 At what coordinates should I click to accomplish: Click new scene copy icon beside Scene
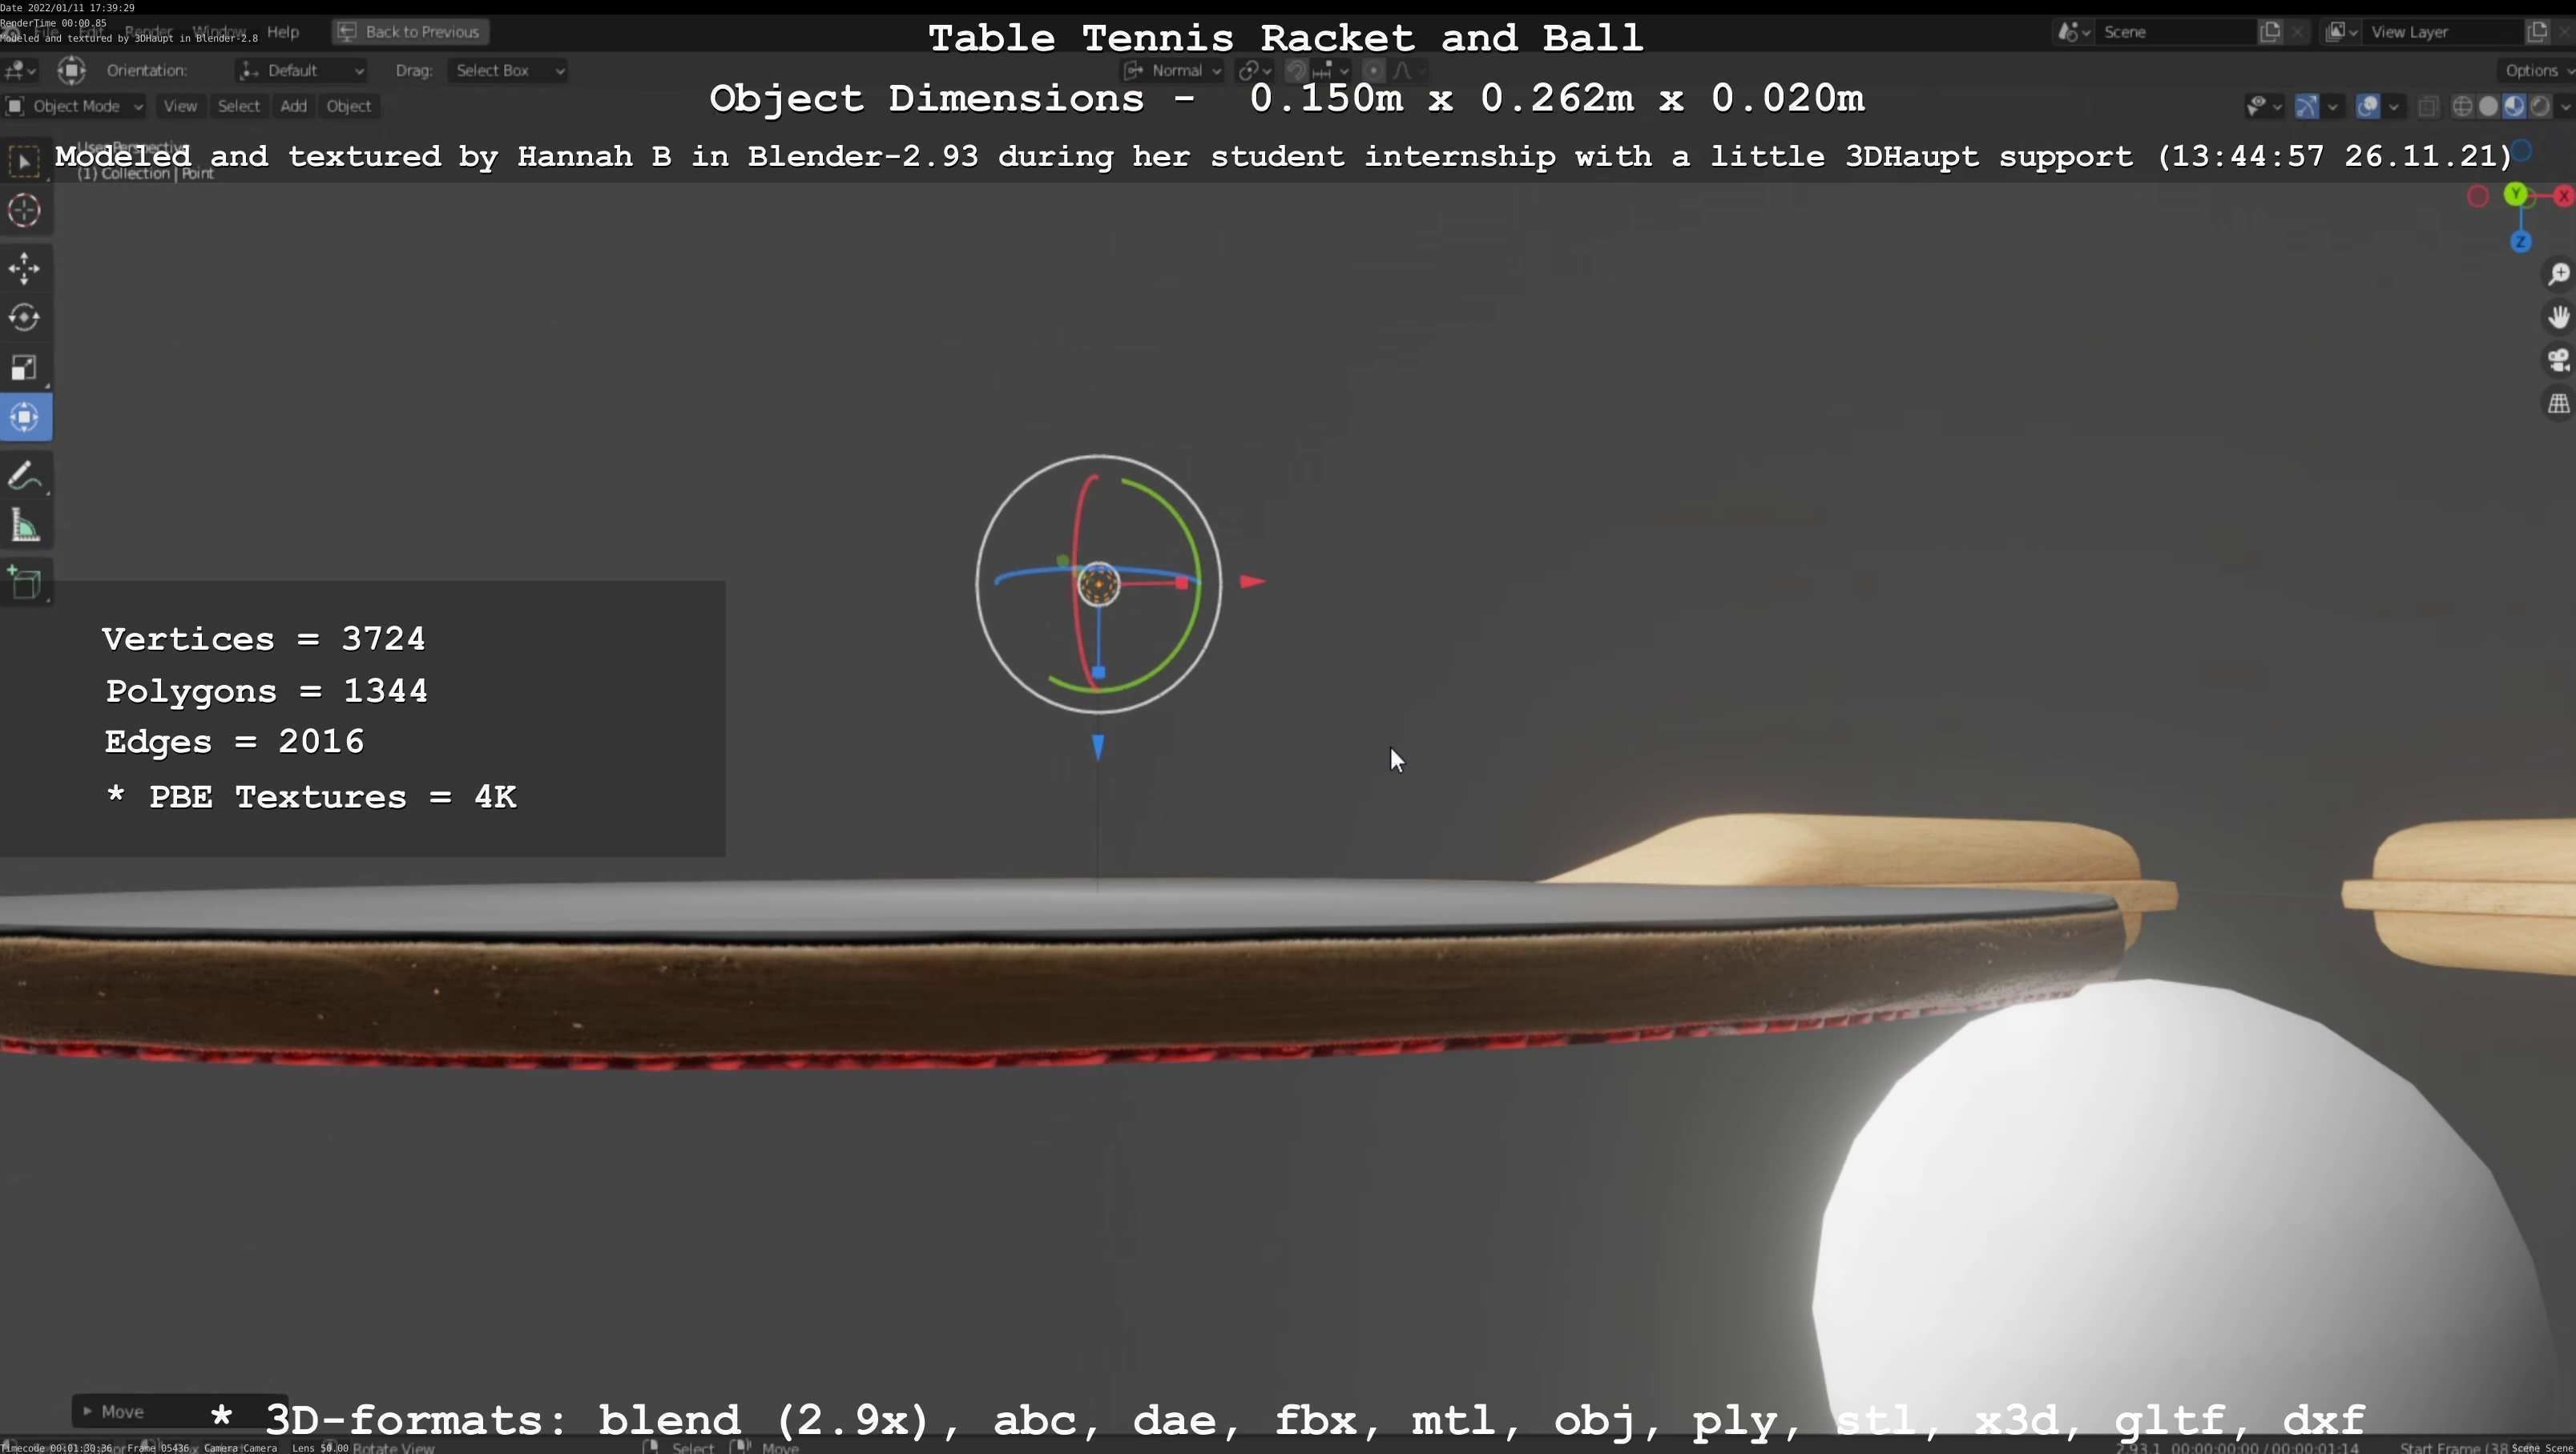point(2270,32)
